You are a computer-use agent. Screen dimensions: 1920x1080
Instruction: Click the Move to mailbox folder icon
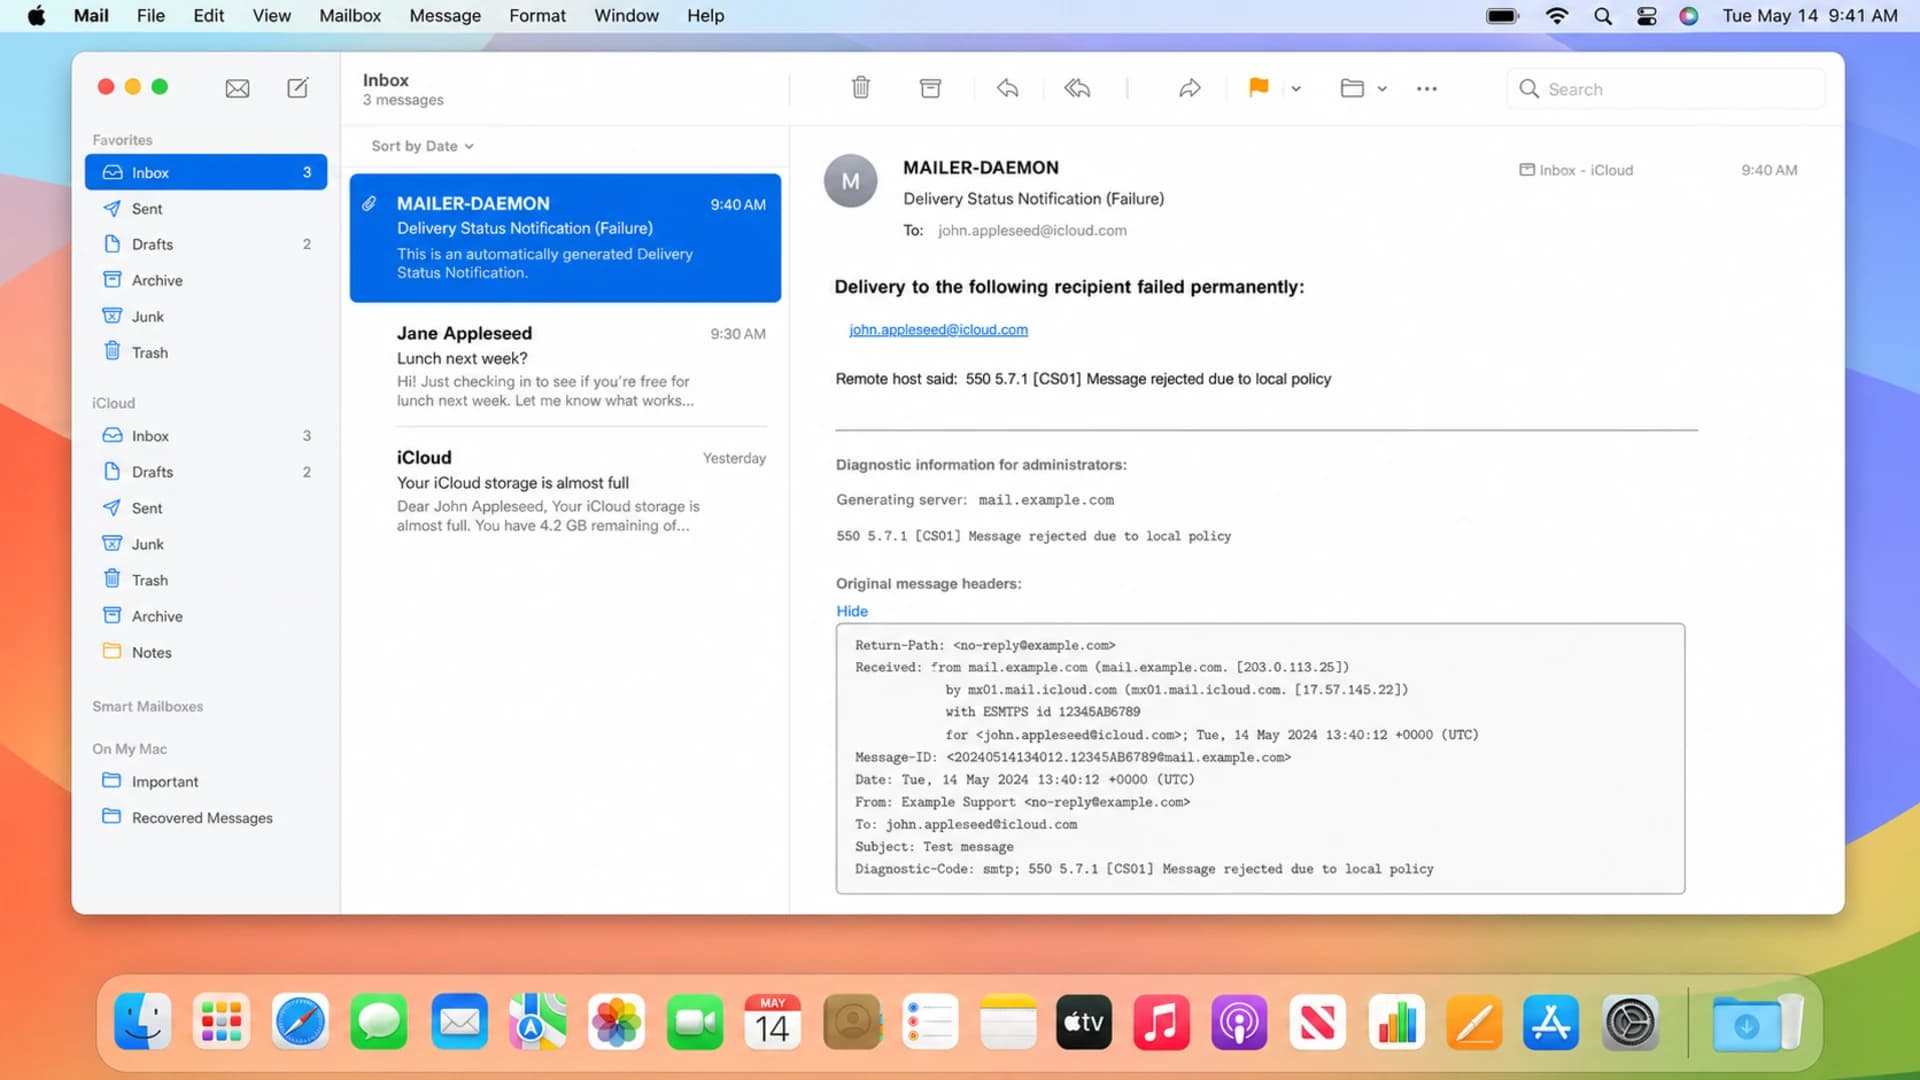point(1352,88)
